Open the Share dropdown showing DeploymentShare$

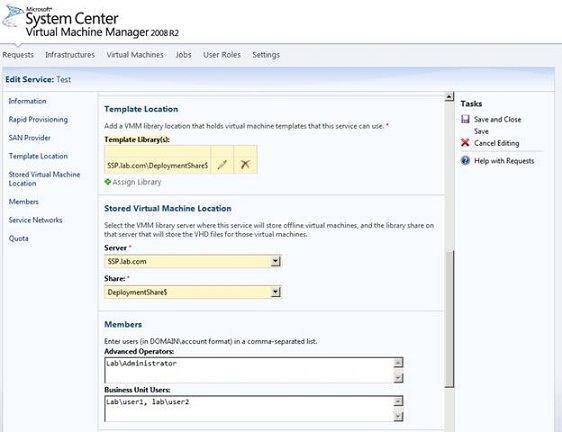(x=193, y=292)
